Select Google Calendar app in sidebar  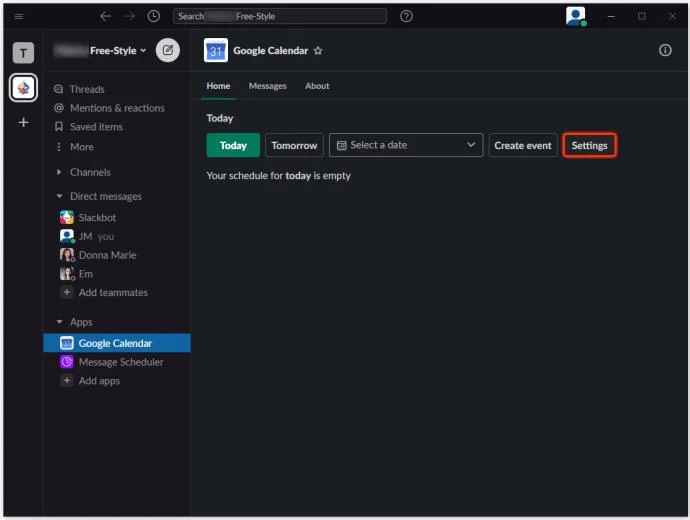(x=117, y=343)
